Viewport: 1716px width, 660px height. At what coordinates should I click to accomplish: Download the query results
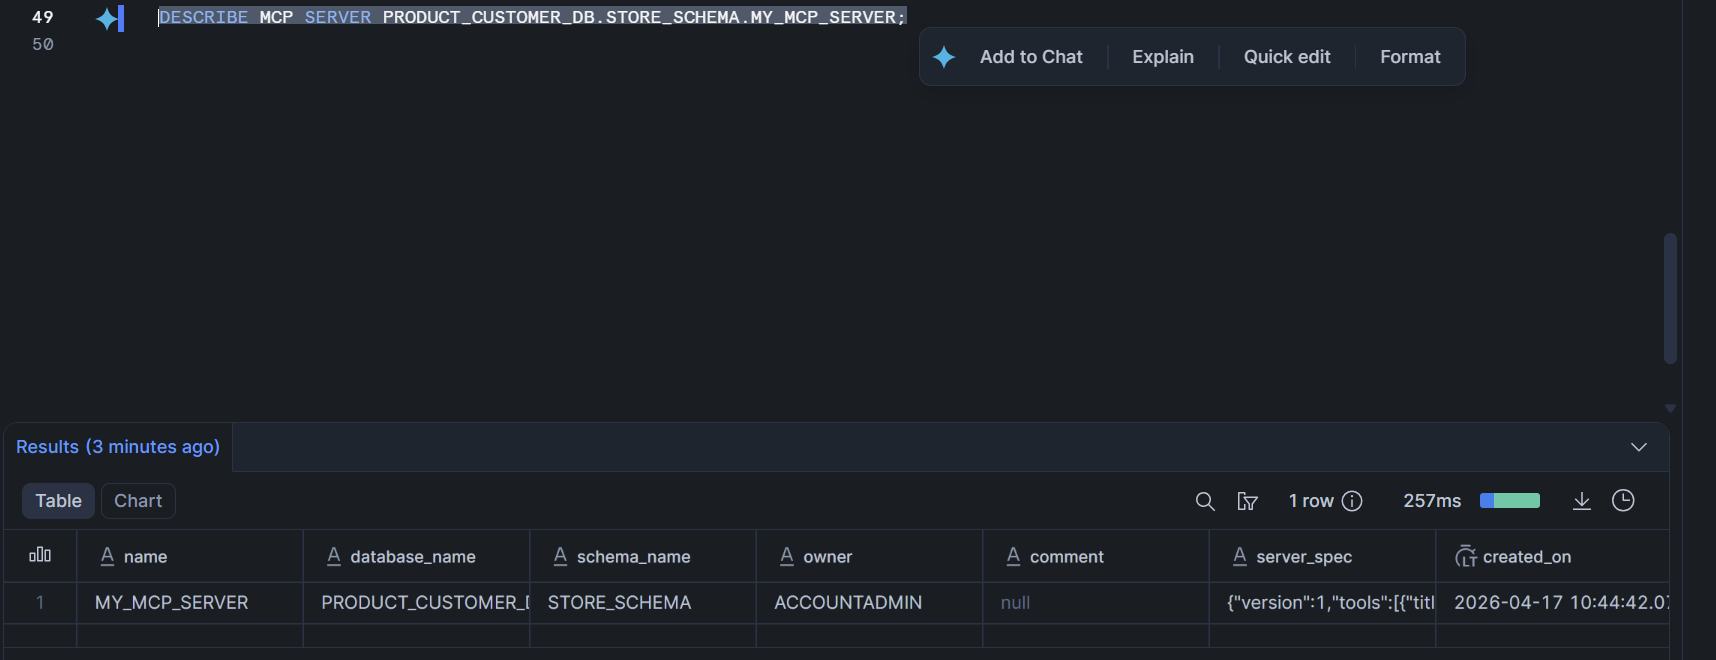click(x=1581, y=501)
